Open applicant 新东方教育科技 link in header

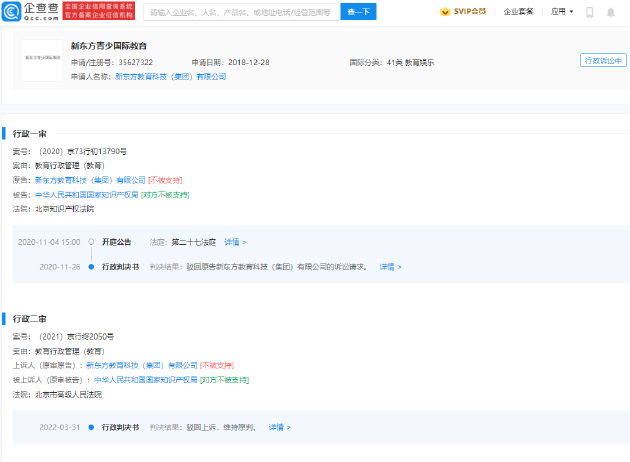[170, 77]
